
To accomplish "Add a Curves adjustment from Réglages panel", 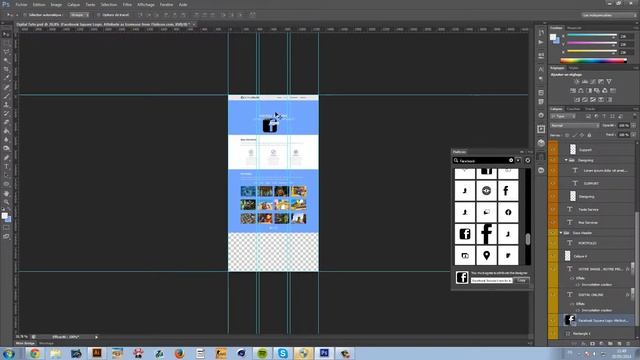I will pos(593,82).
